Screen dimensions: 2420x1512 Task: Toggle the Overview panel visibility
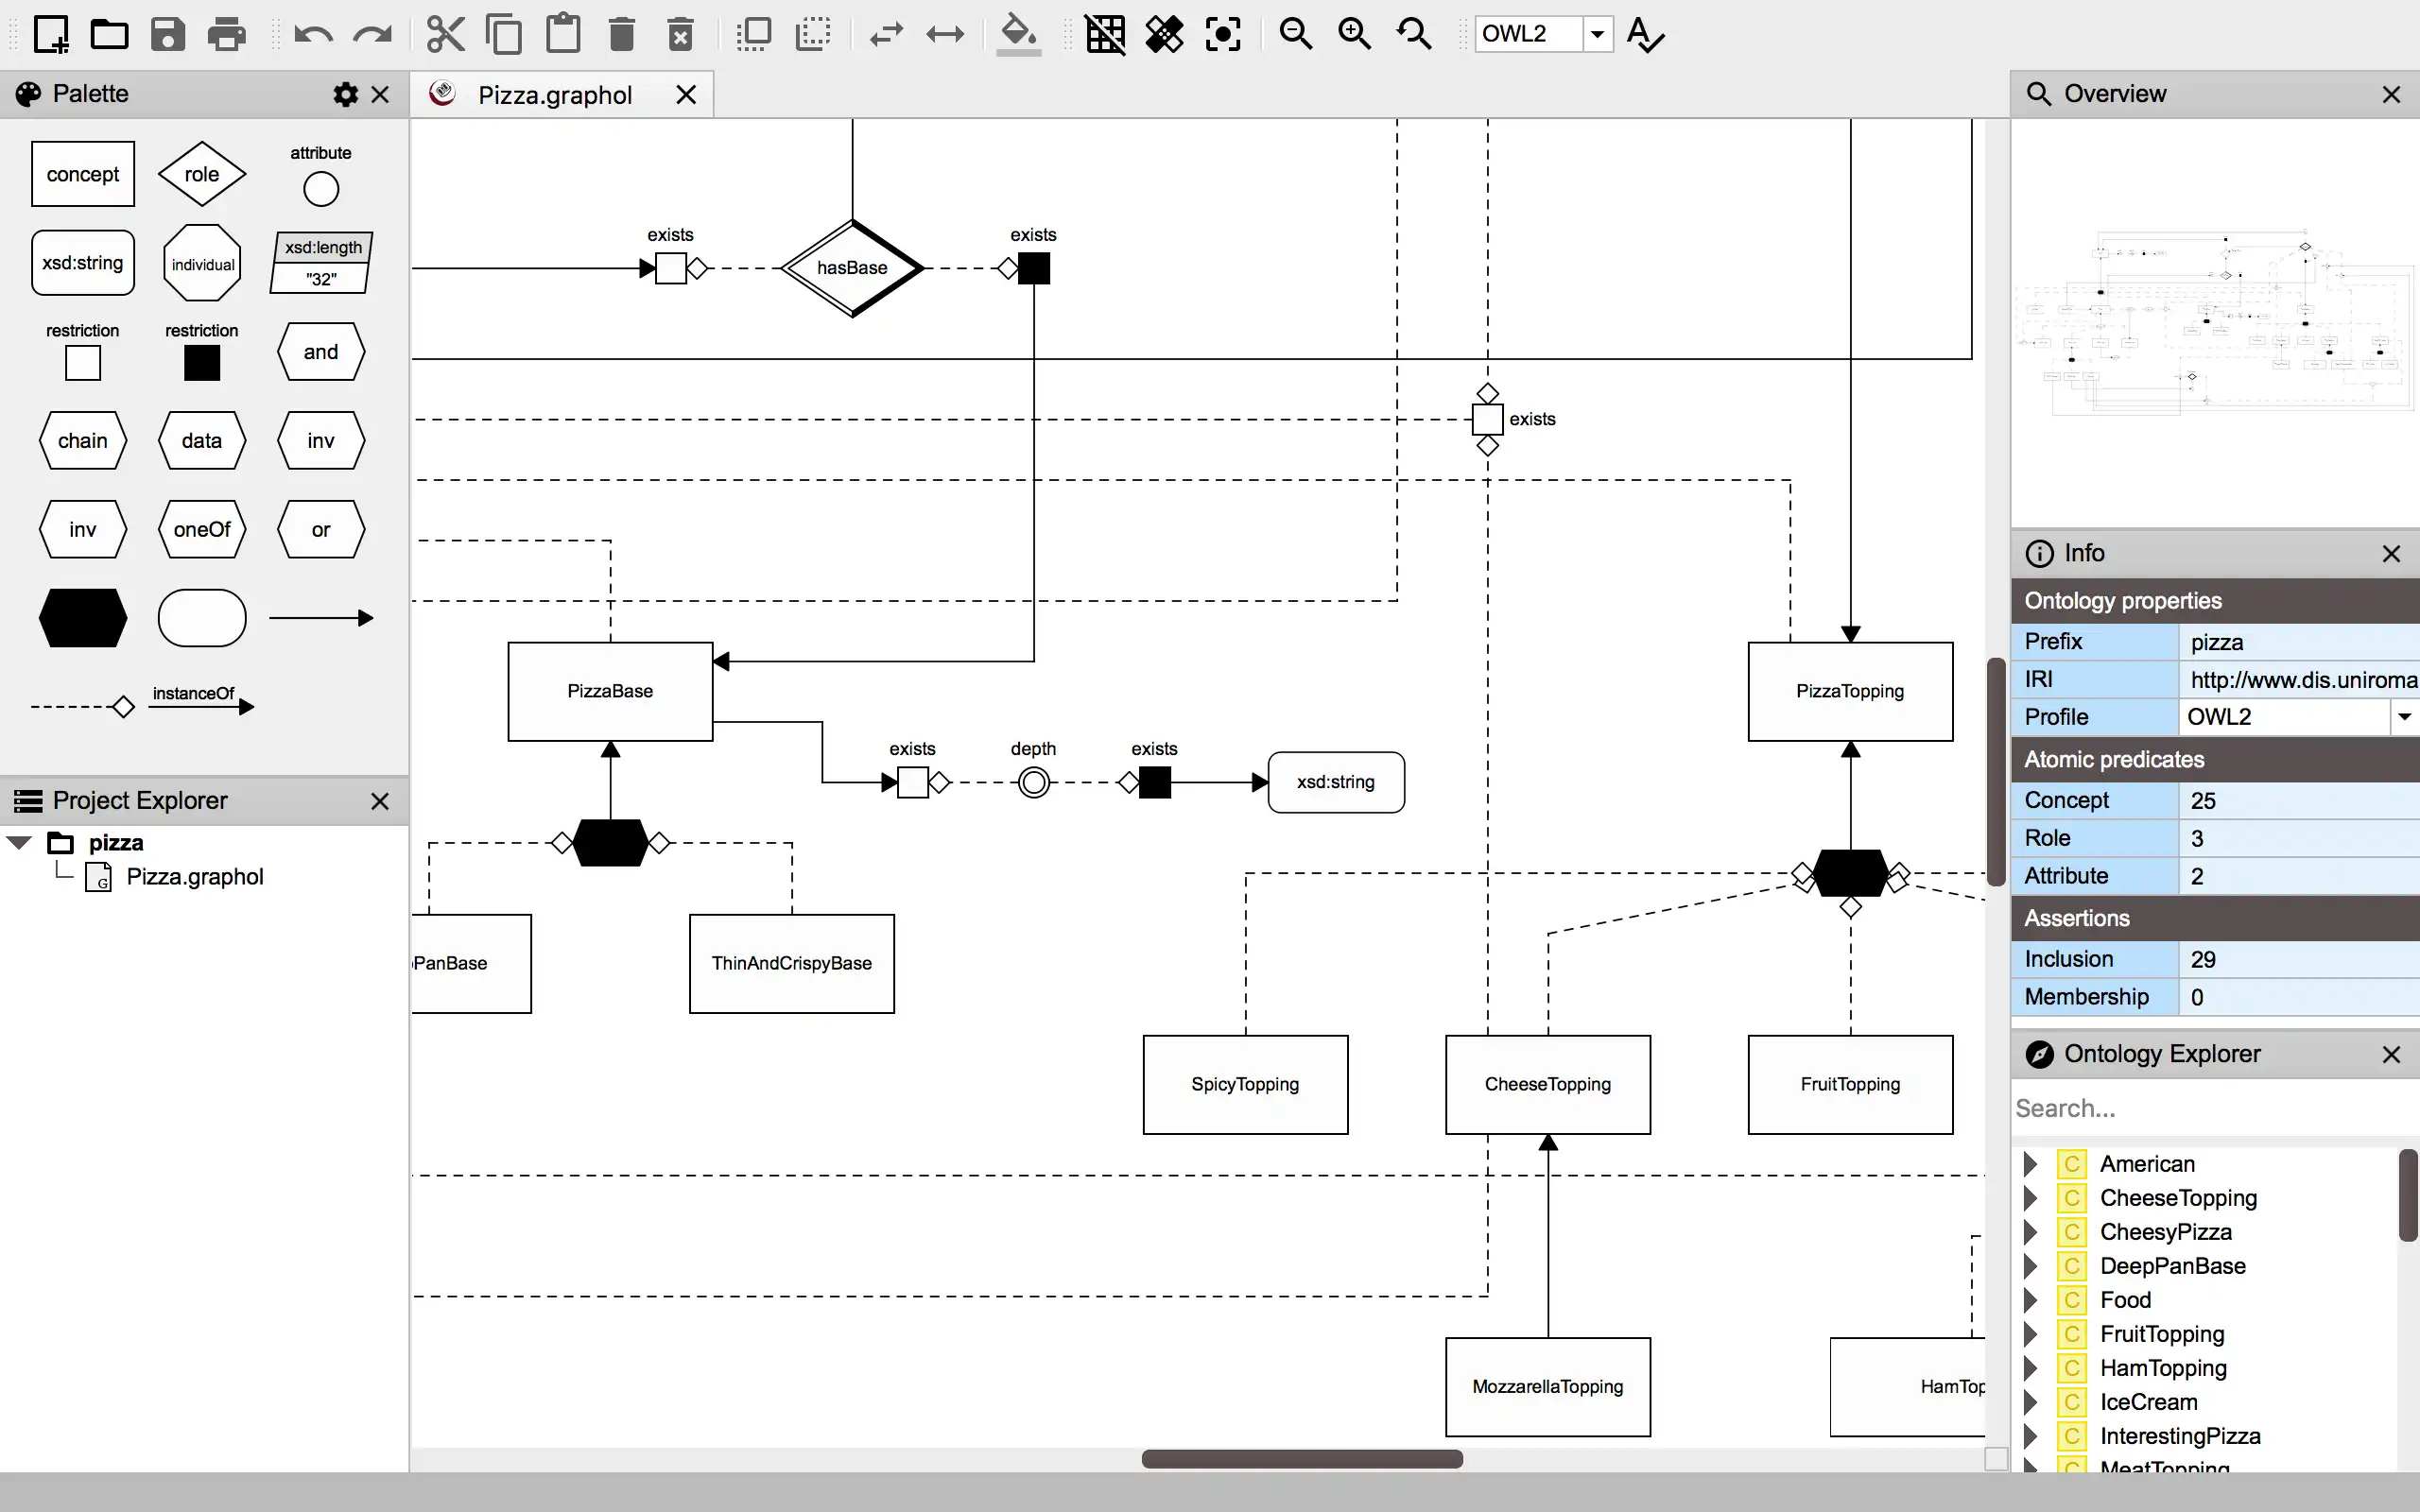point(2395,94)
